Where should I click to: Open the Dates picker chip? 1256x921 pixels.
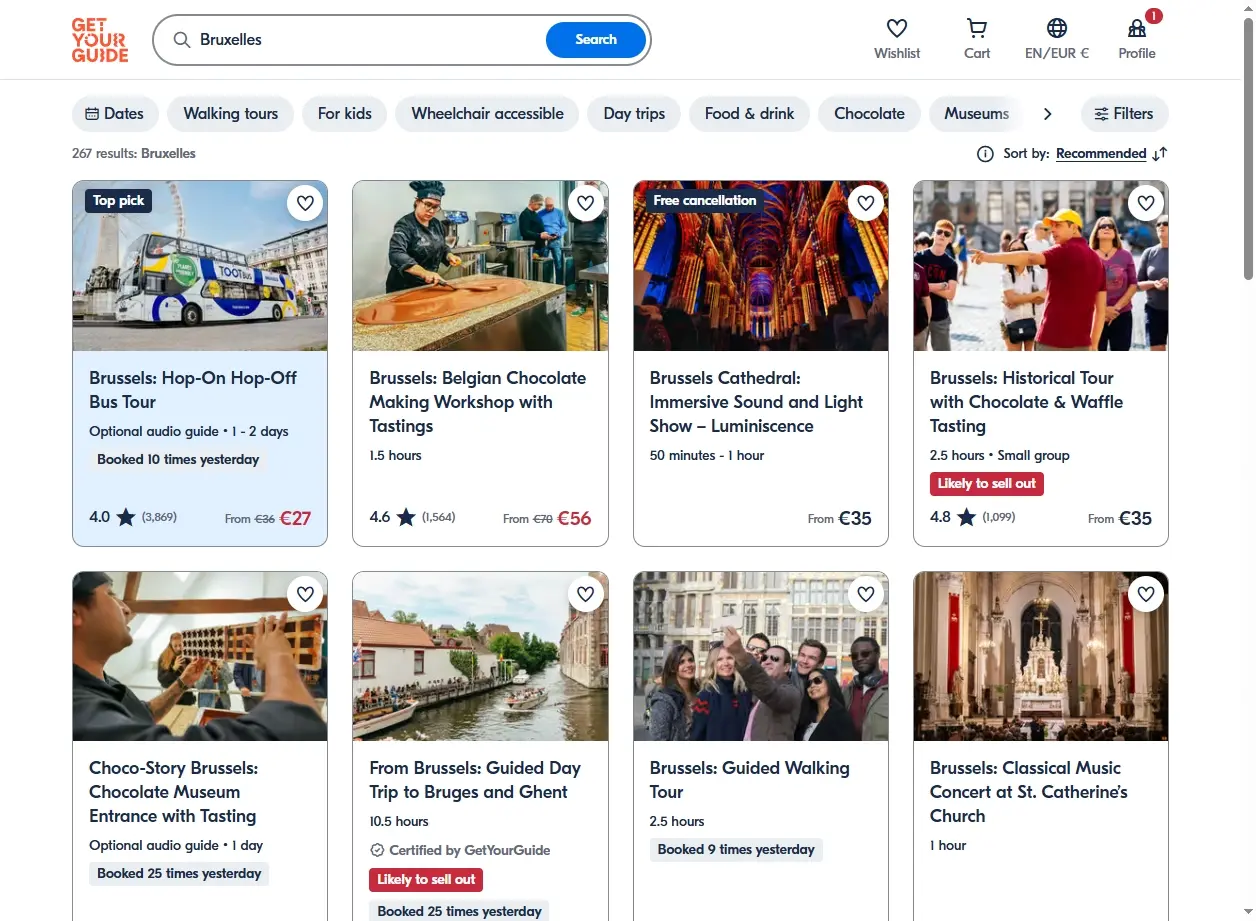(115, 114)
